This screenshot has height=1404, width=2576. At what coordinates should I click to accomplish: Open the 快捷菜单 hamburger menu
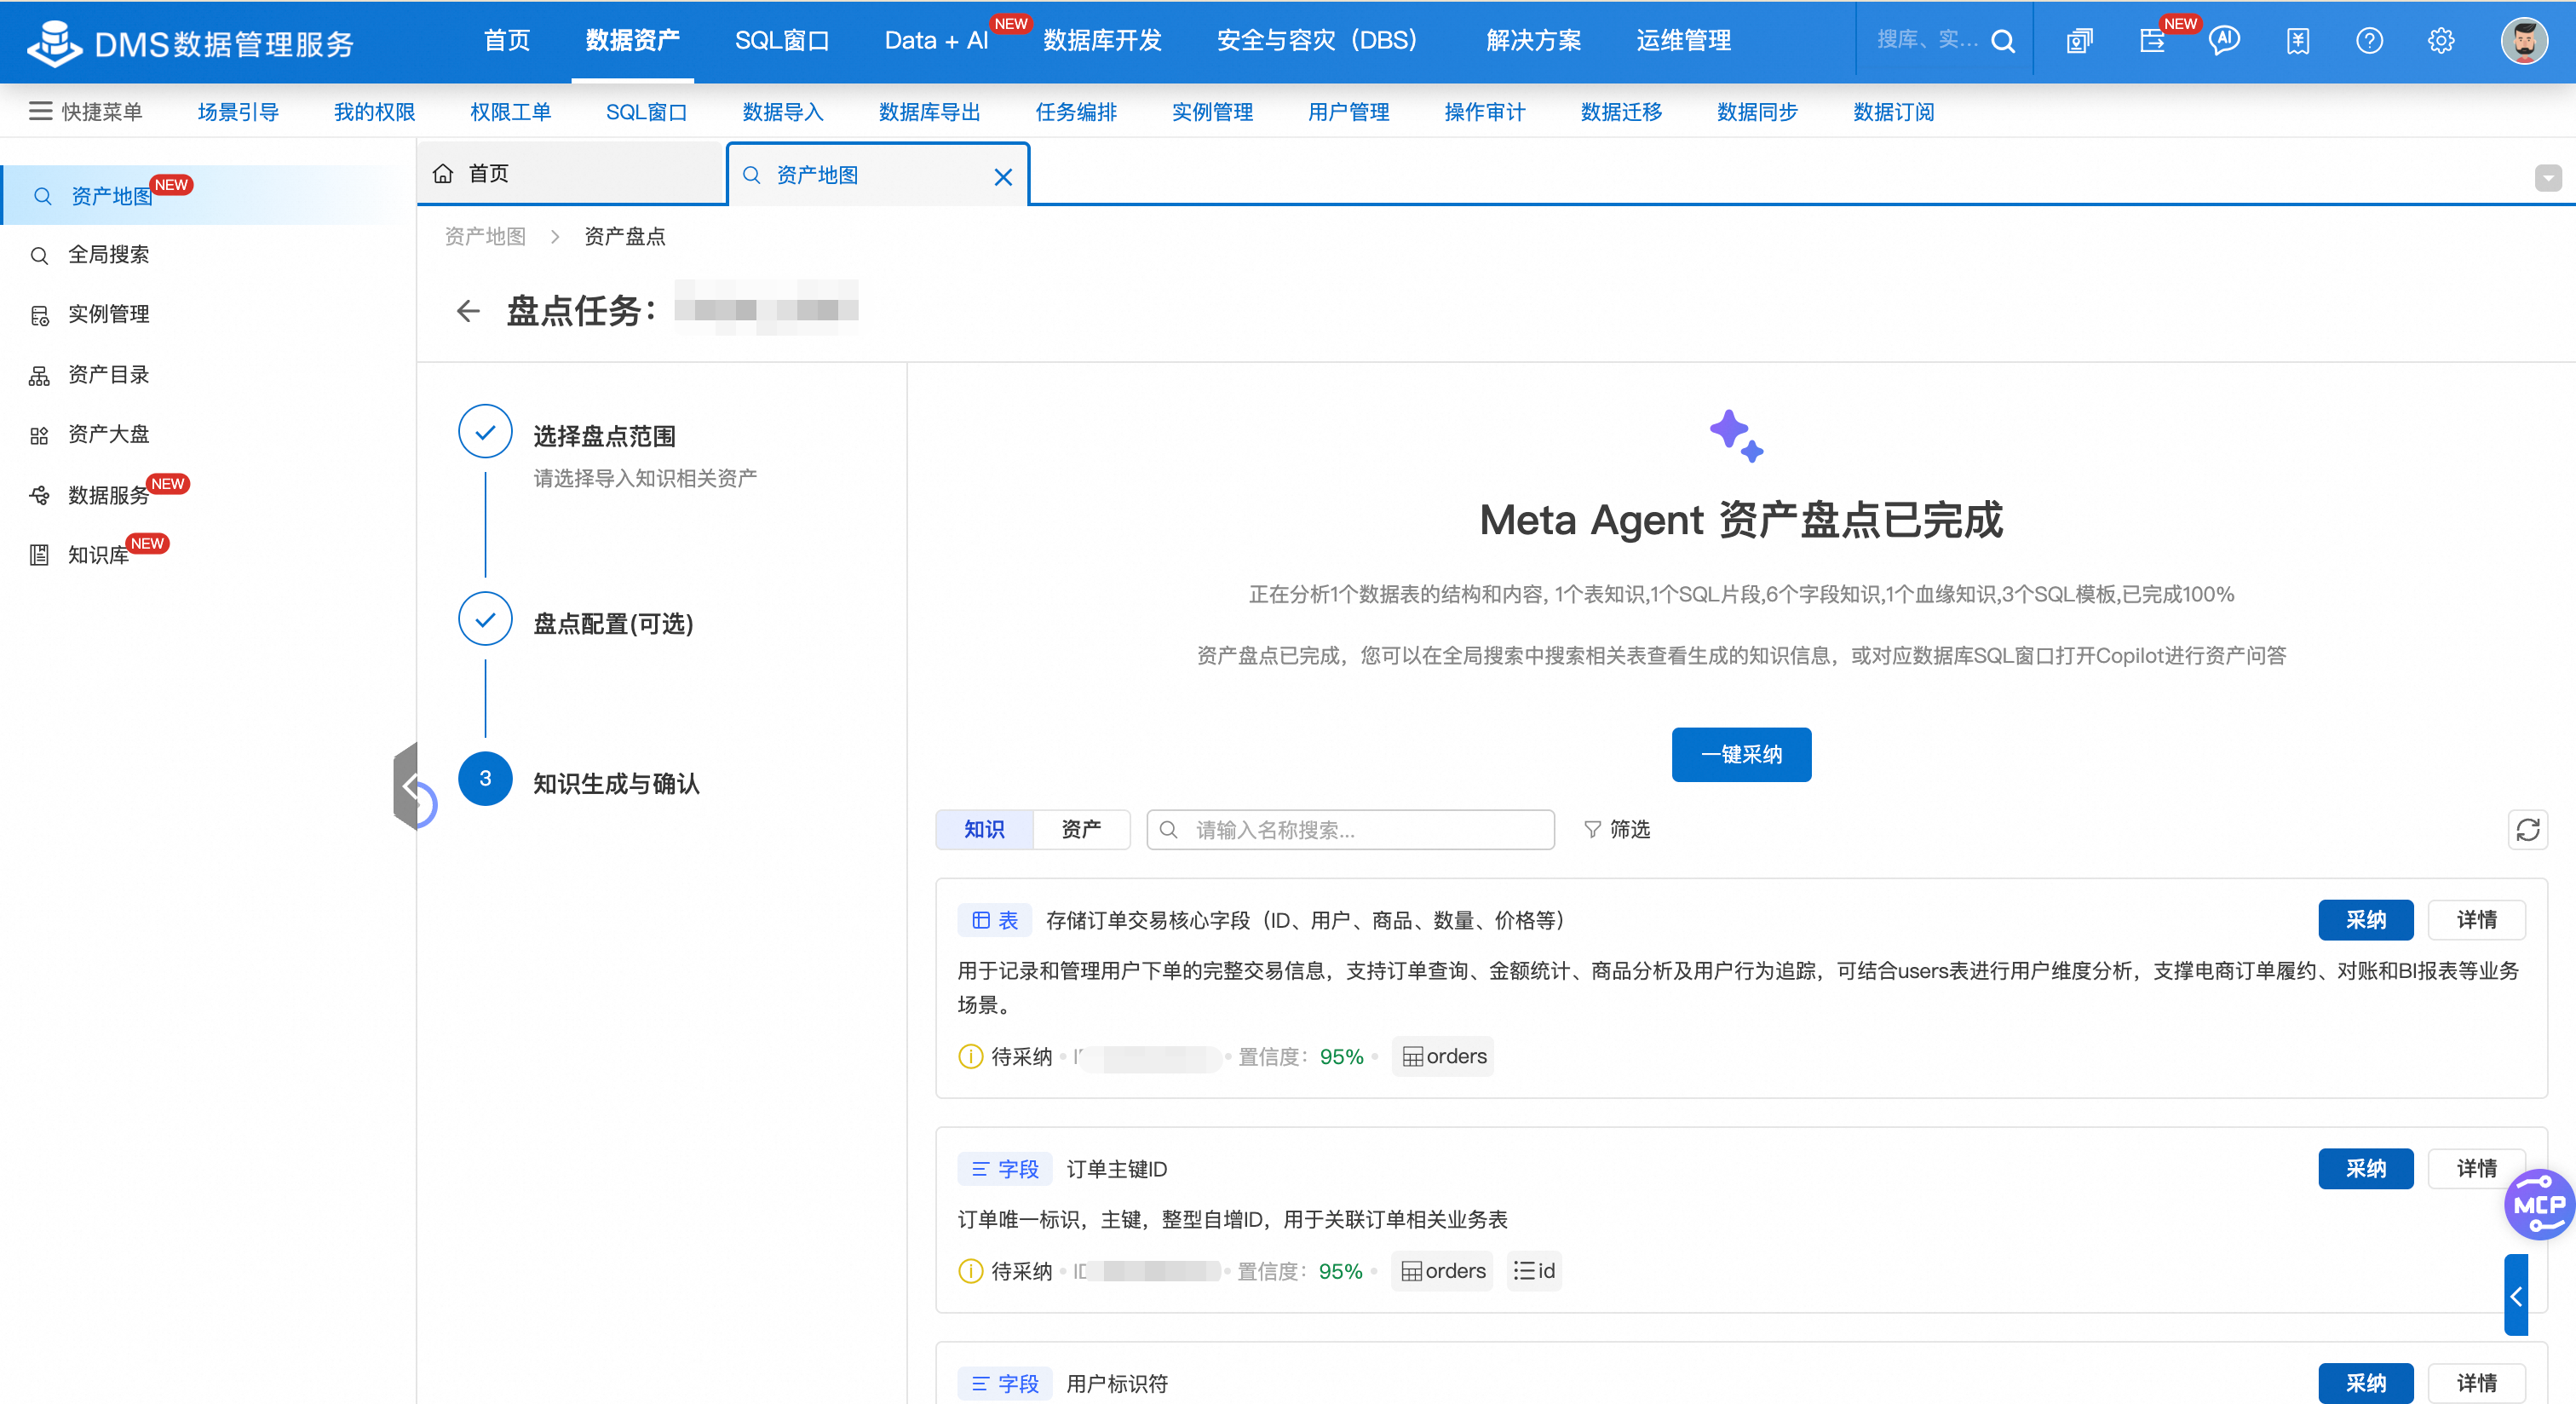[41, 112]
